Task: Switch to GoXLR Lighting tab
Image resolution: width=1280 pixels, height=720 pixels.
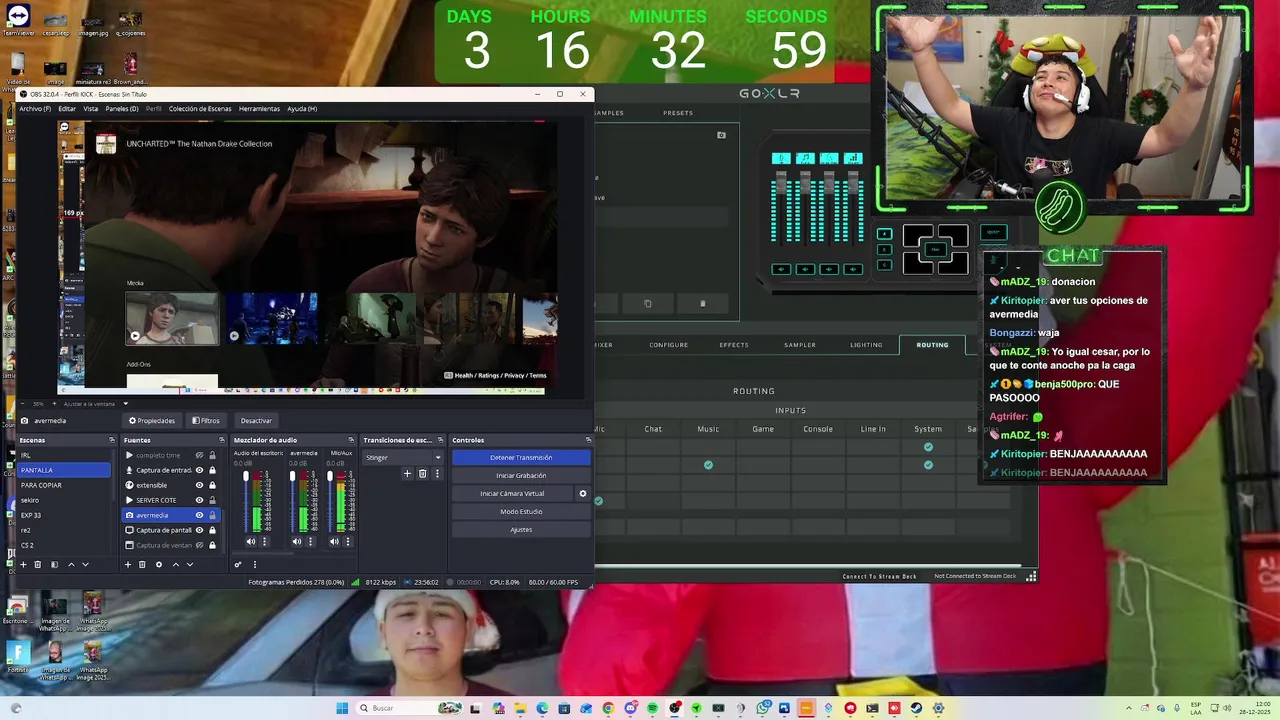Action: pos(866,345)
